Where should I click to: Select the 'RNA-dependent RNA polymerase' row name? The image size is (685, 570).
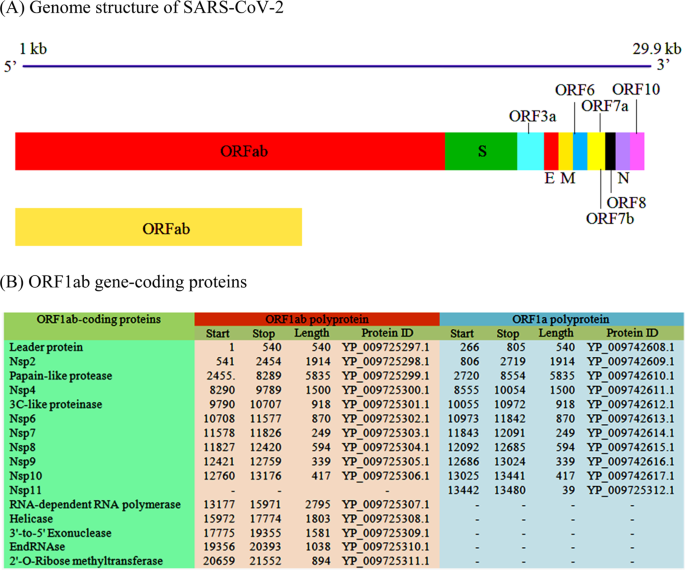coord(95,504)
